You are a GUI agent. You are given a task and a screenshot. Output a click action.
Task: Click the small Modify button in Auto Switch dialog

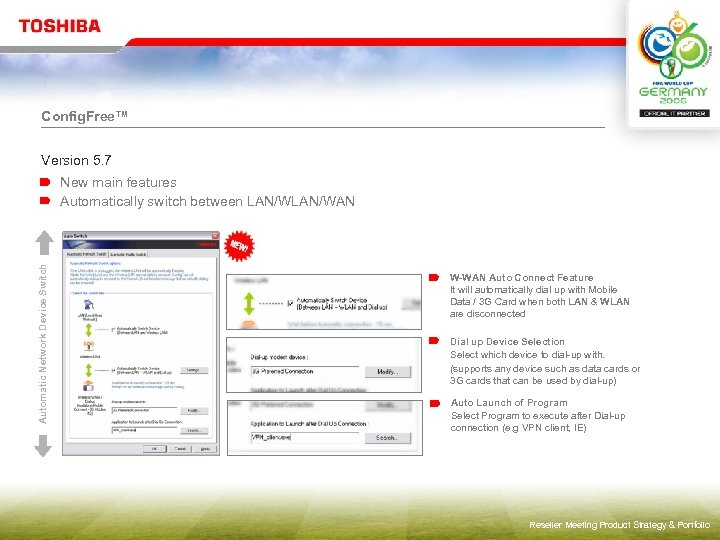coord(194,411)
